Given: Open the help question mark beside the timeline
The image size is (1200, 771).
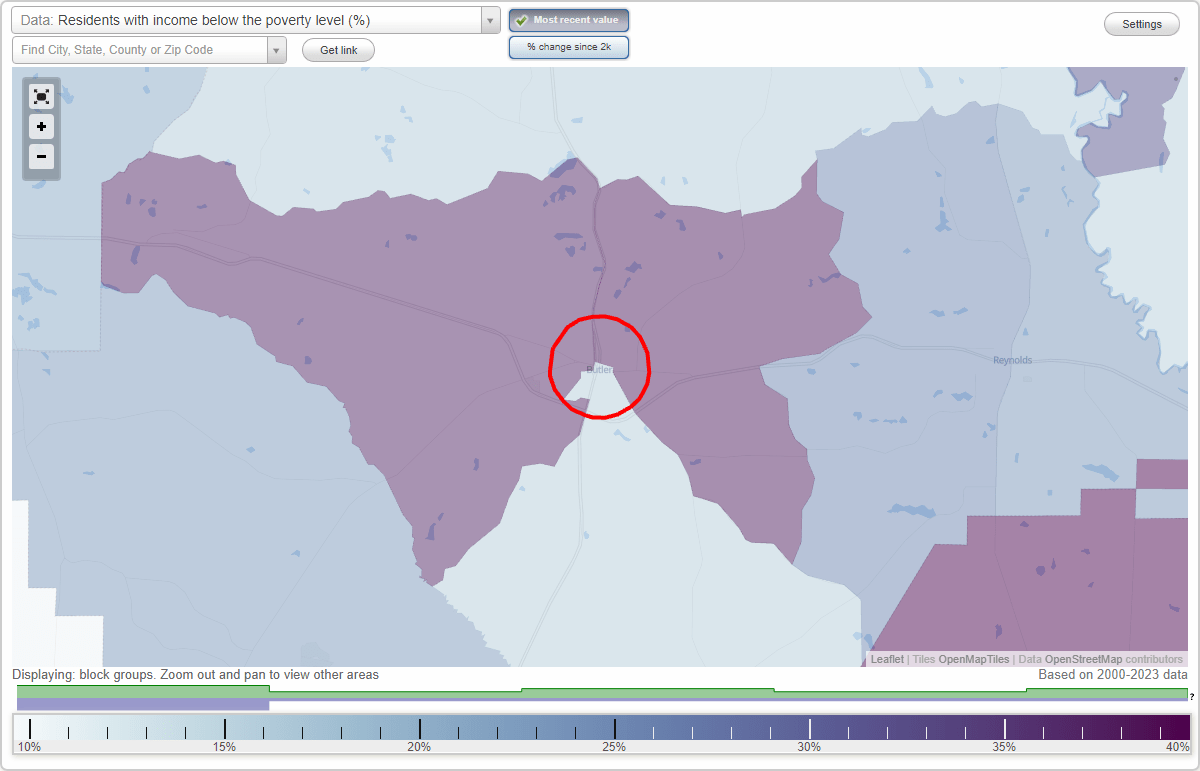Looking at the screenshot, I should pyautogui.click(x=1192, y=694).
